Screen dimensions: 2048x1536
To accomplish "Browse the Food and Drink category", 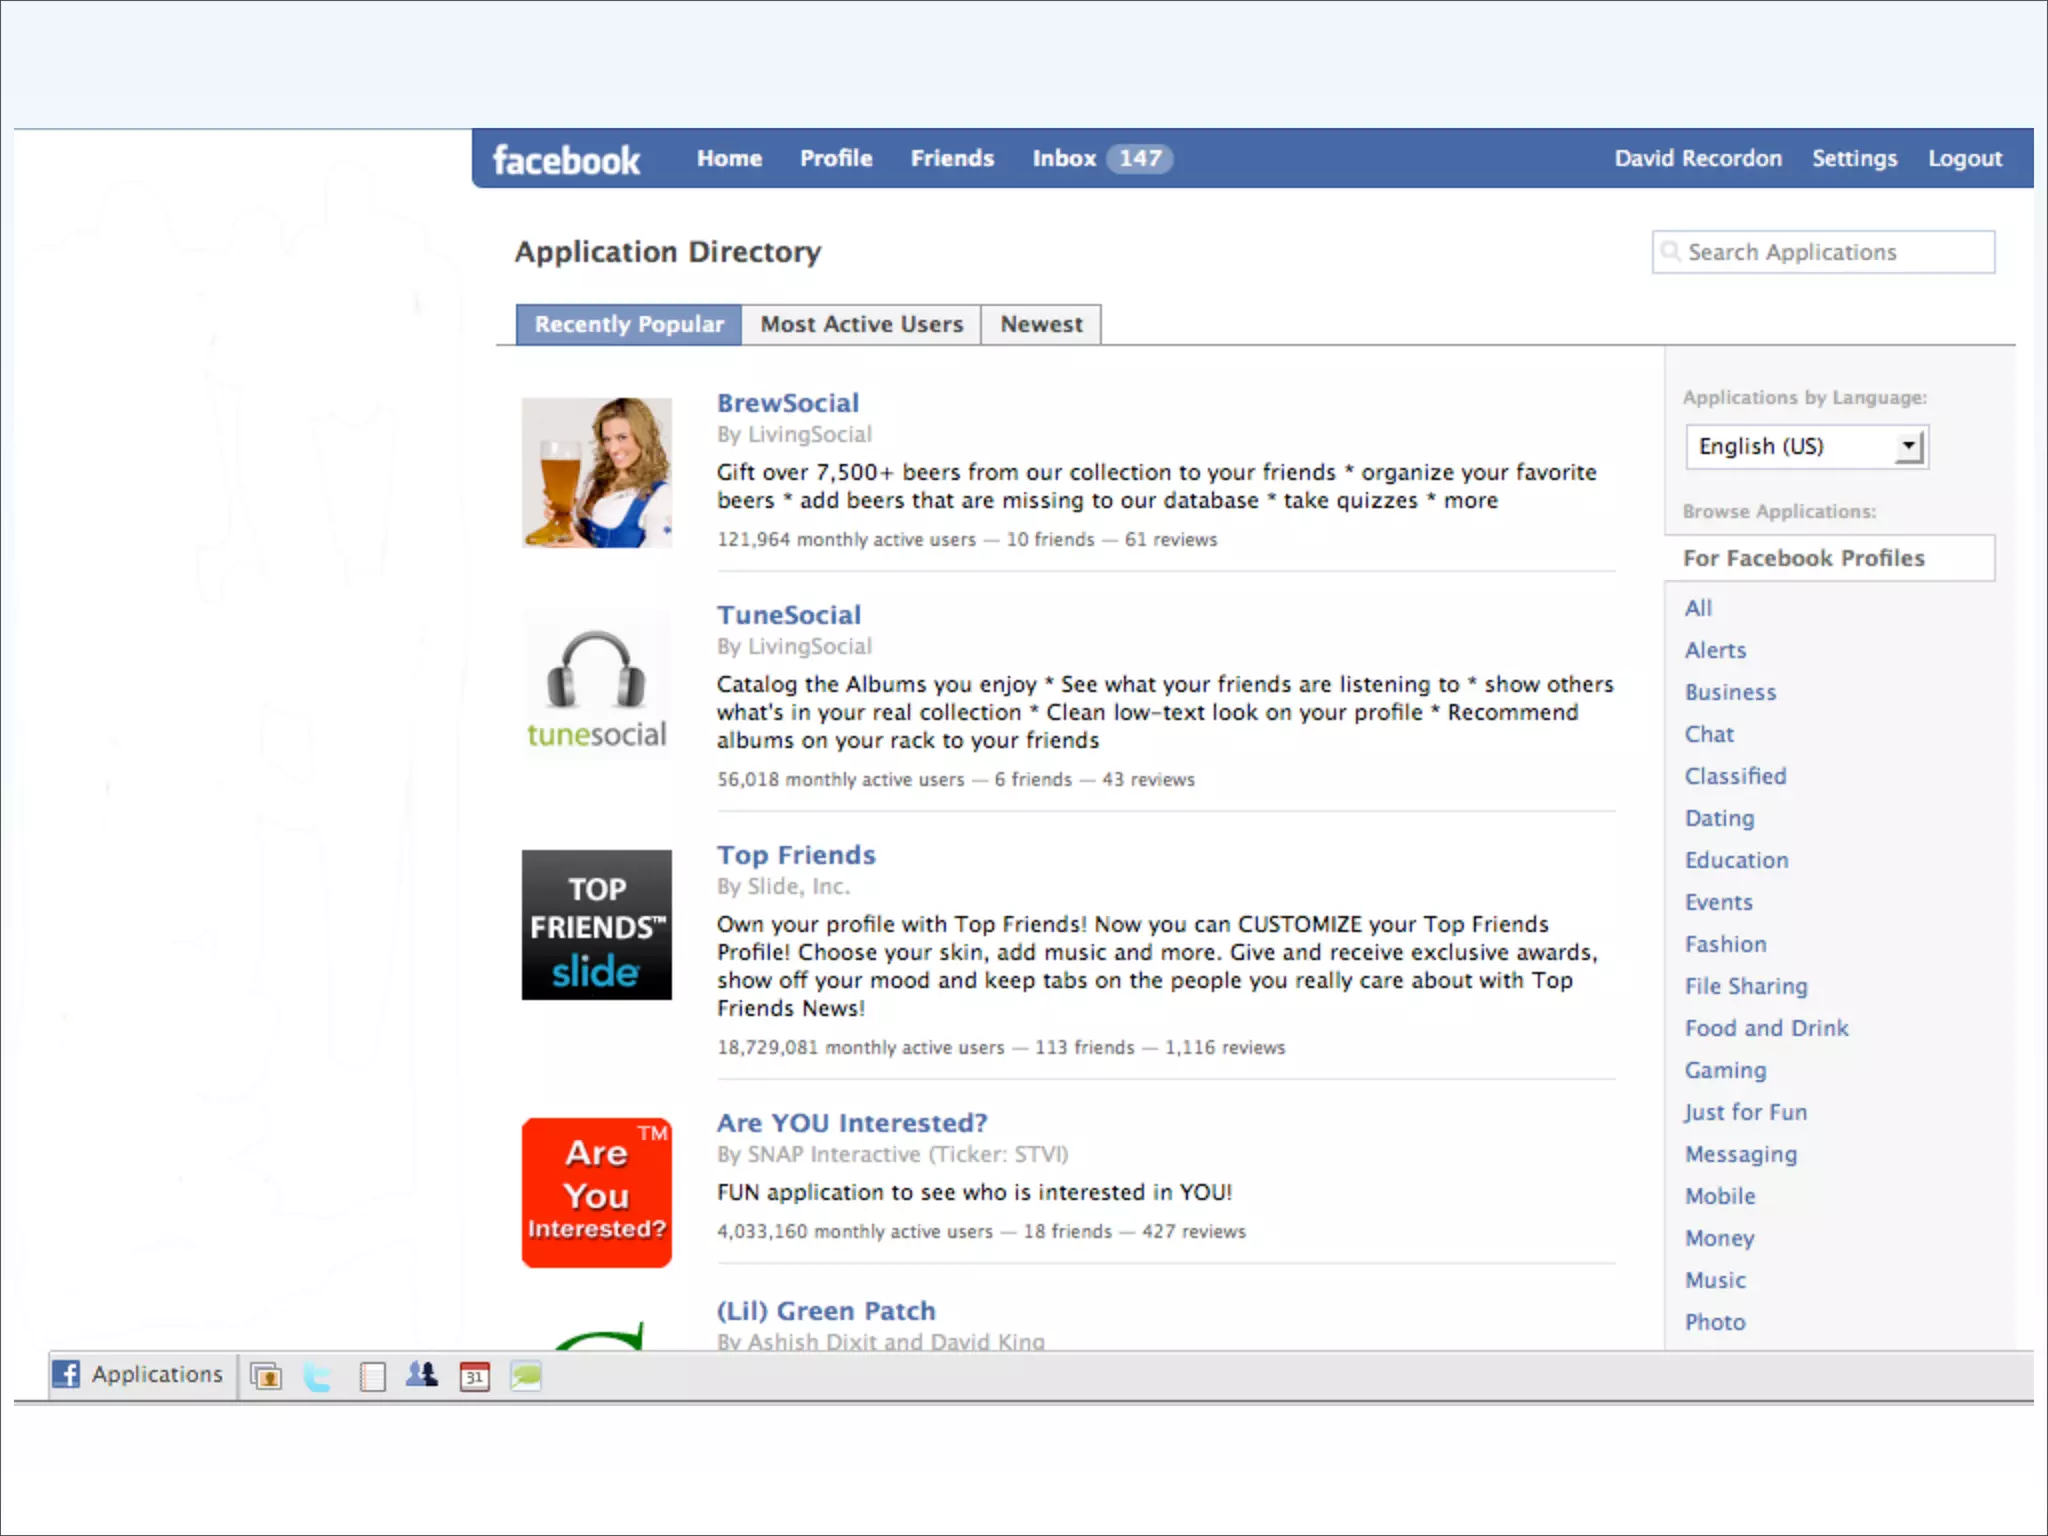I will tap(1766, 1028).
